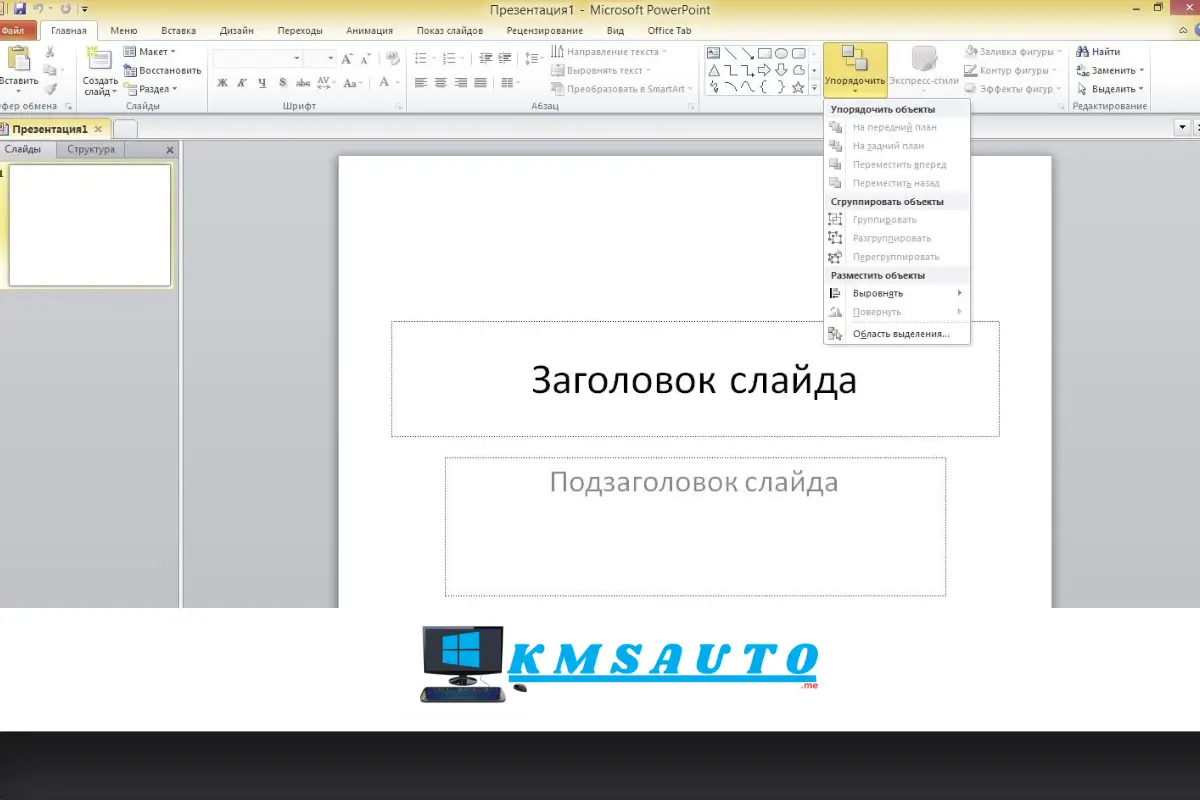The image size is (1200, 800).
Task: Click the Заголовок слайда title placeholder
Action: (694, 380)
